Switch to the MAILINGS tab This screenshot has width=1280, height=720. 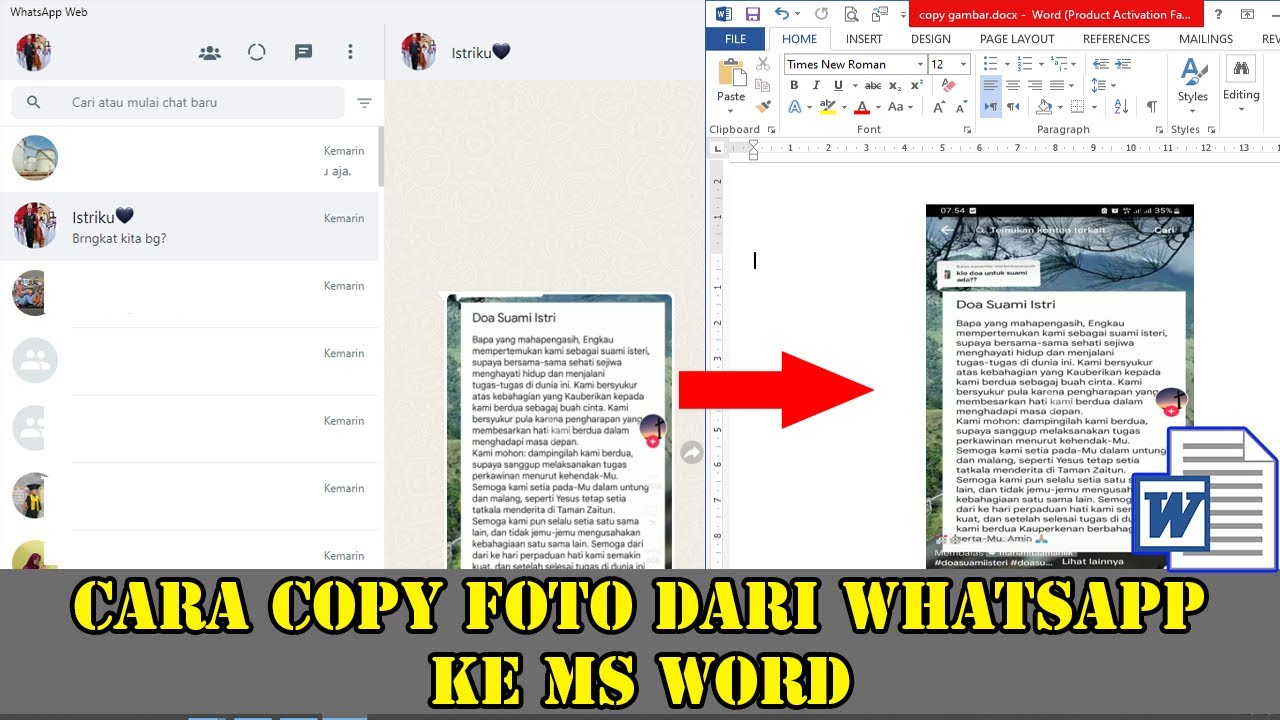click(x=1206, y=39)
